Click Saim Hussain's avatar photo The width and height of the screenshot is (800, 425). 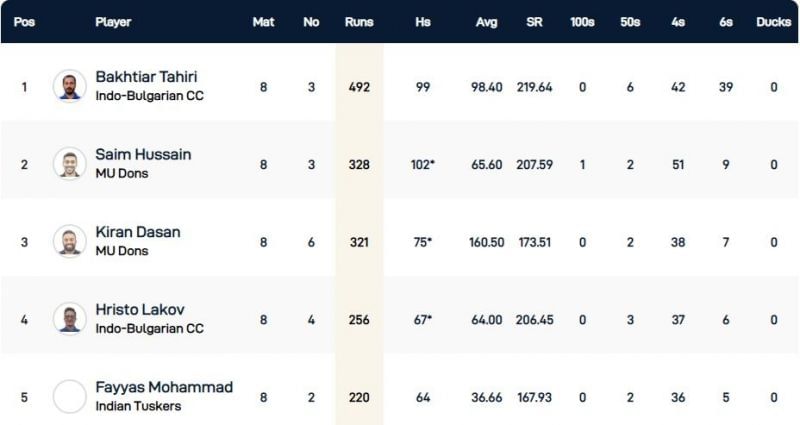[70, 164]
